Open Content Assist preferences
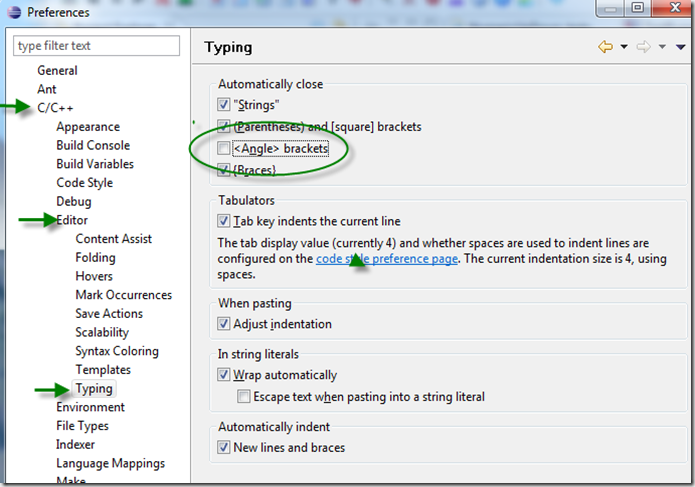The width and height of the screenshot is (695, 487). pos(113,239)
